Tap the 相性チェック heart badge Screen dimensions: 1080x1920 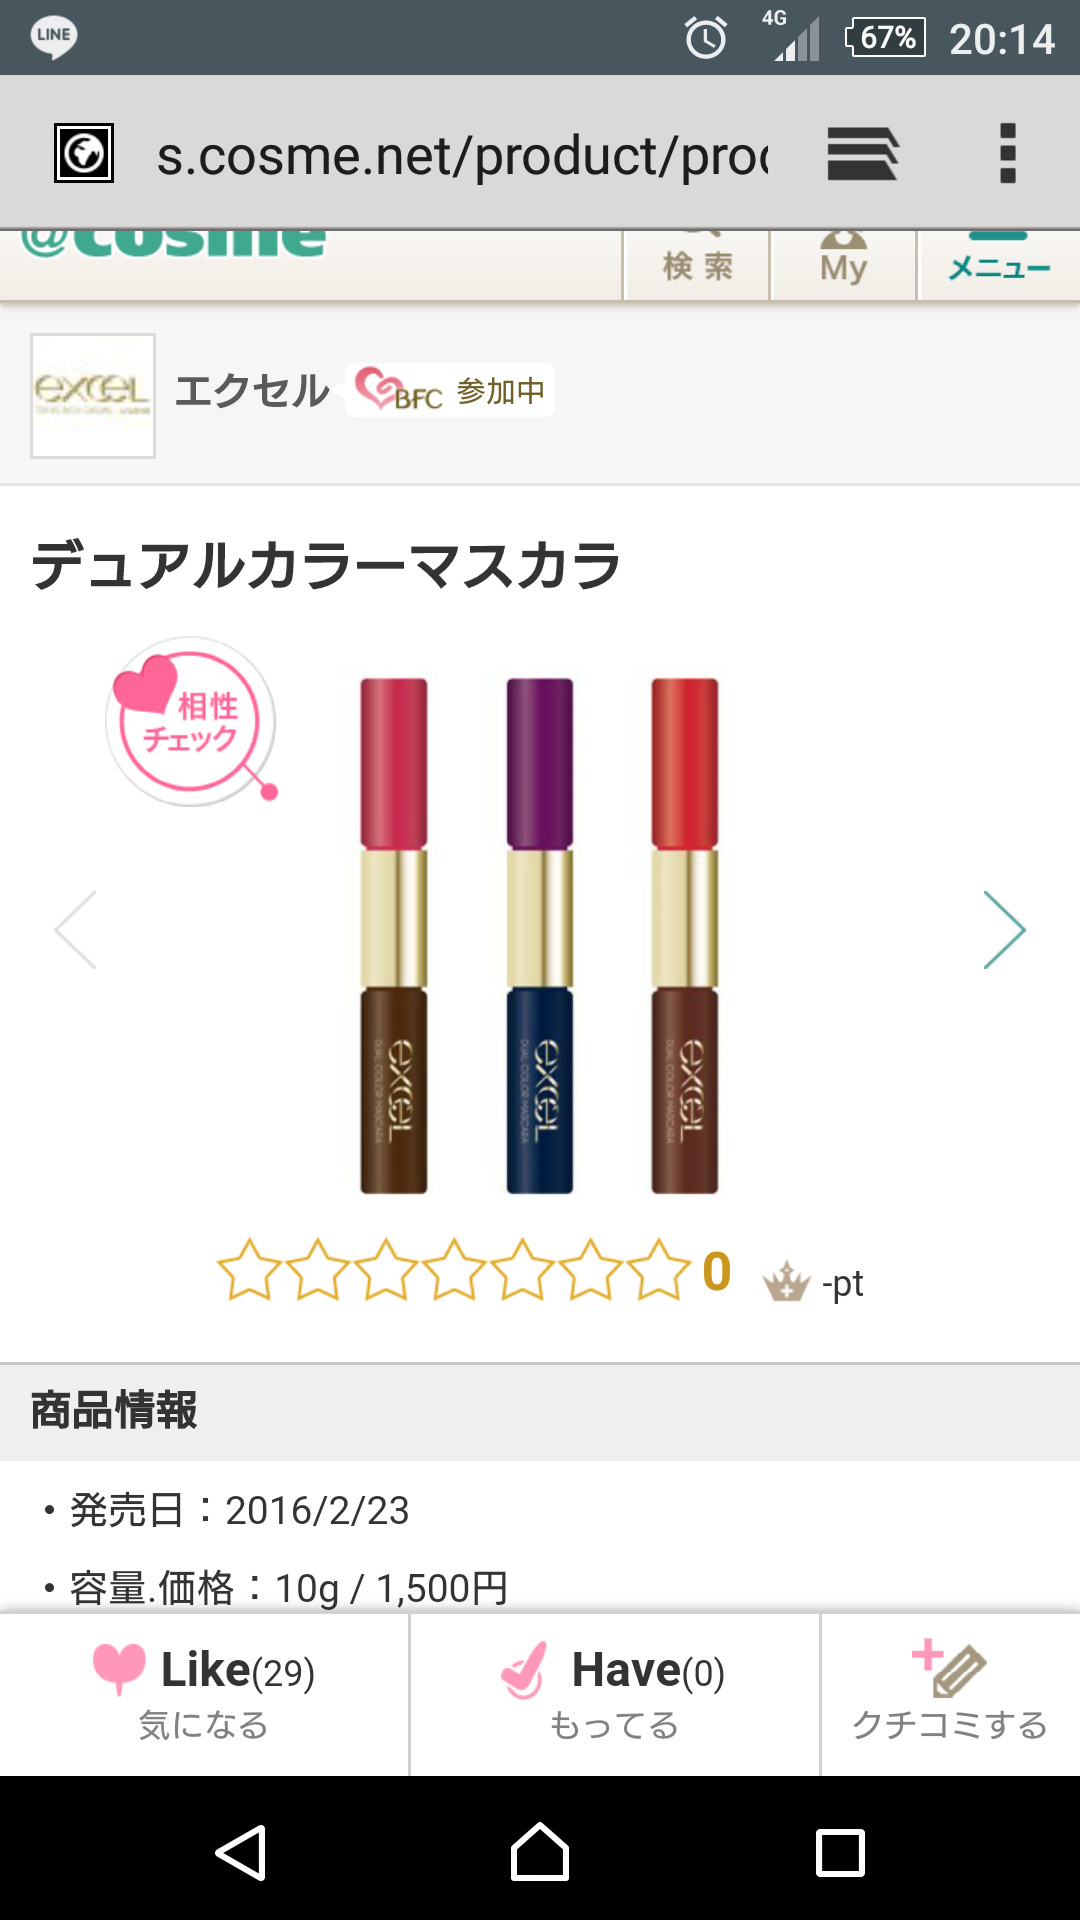tap(191, 721)
